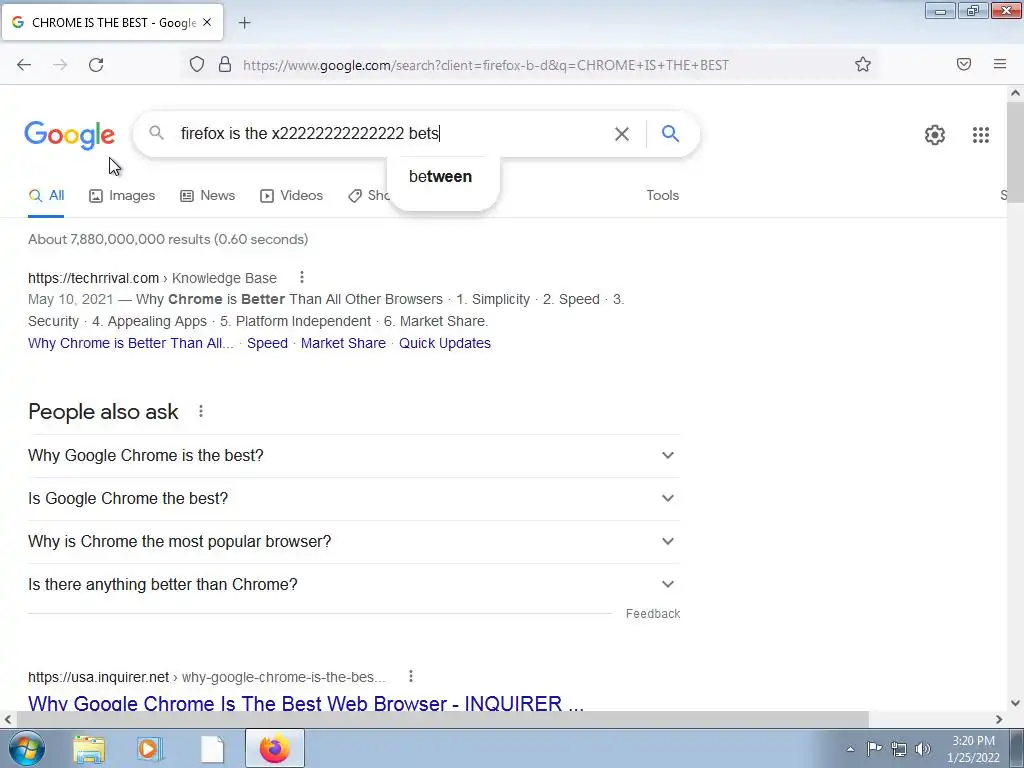Viewport: 1024px width, 768px height.
Task: Click the usa.inquirer.net URL breadcrumb
Action: pos(206,677)
